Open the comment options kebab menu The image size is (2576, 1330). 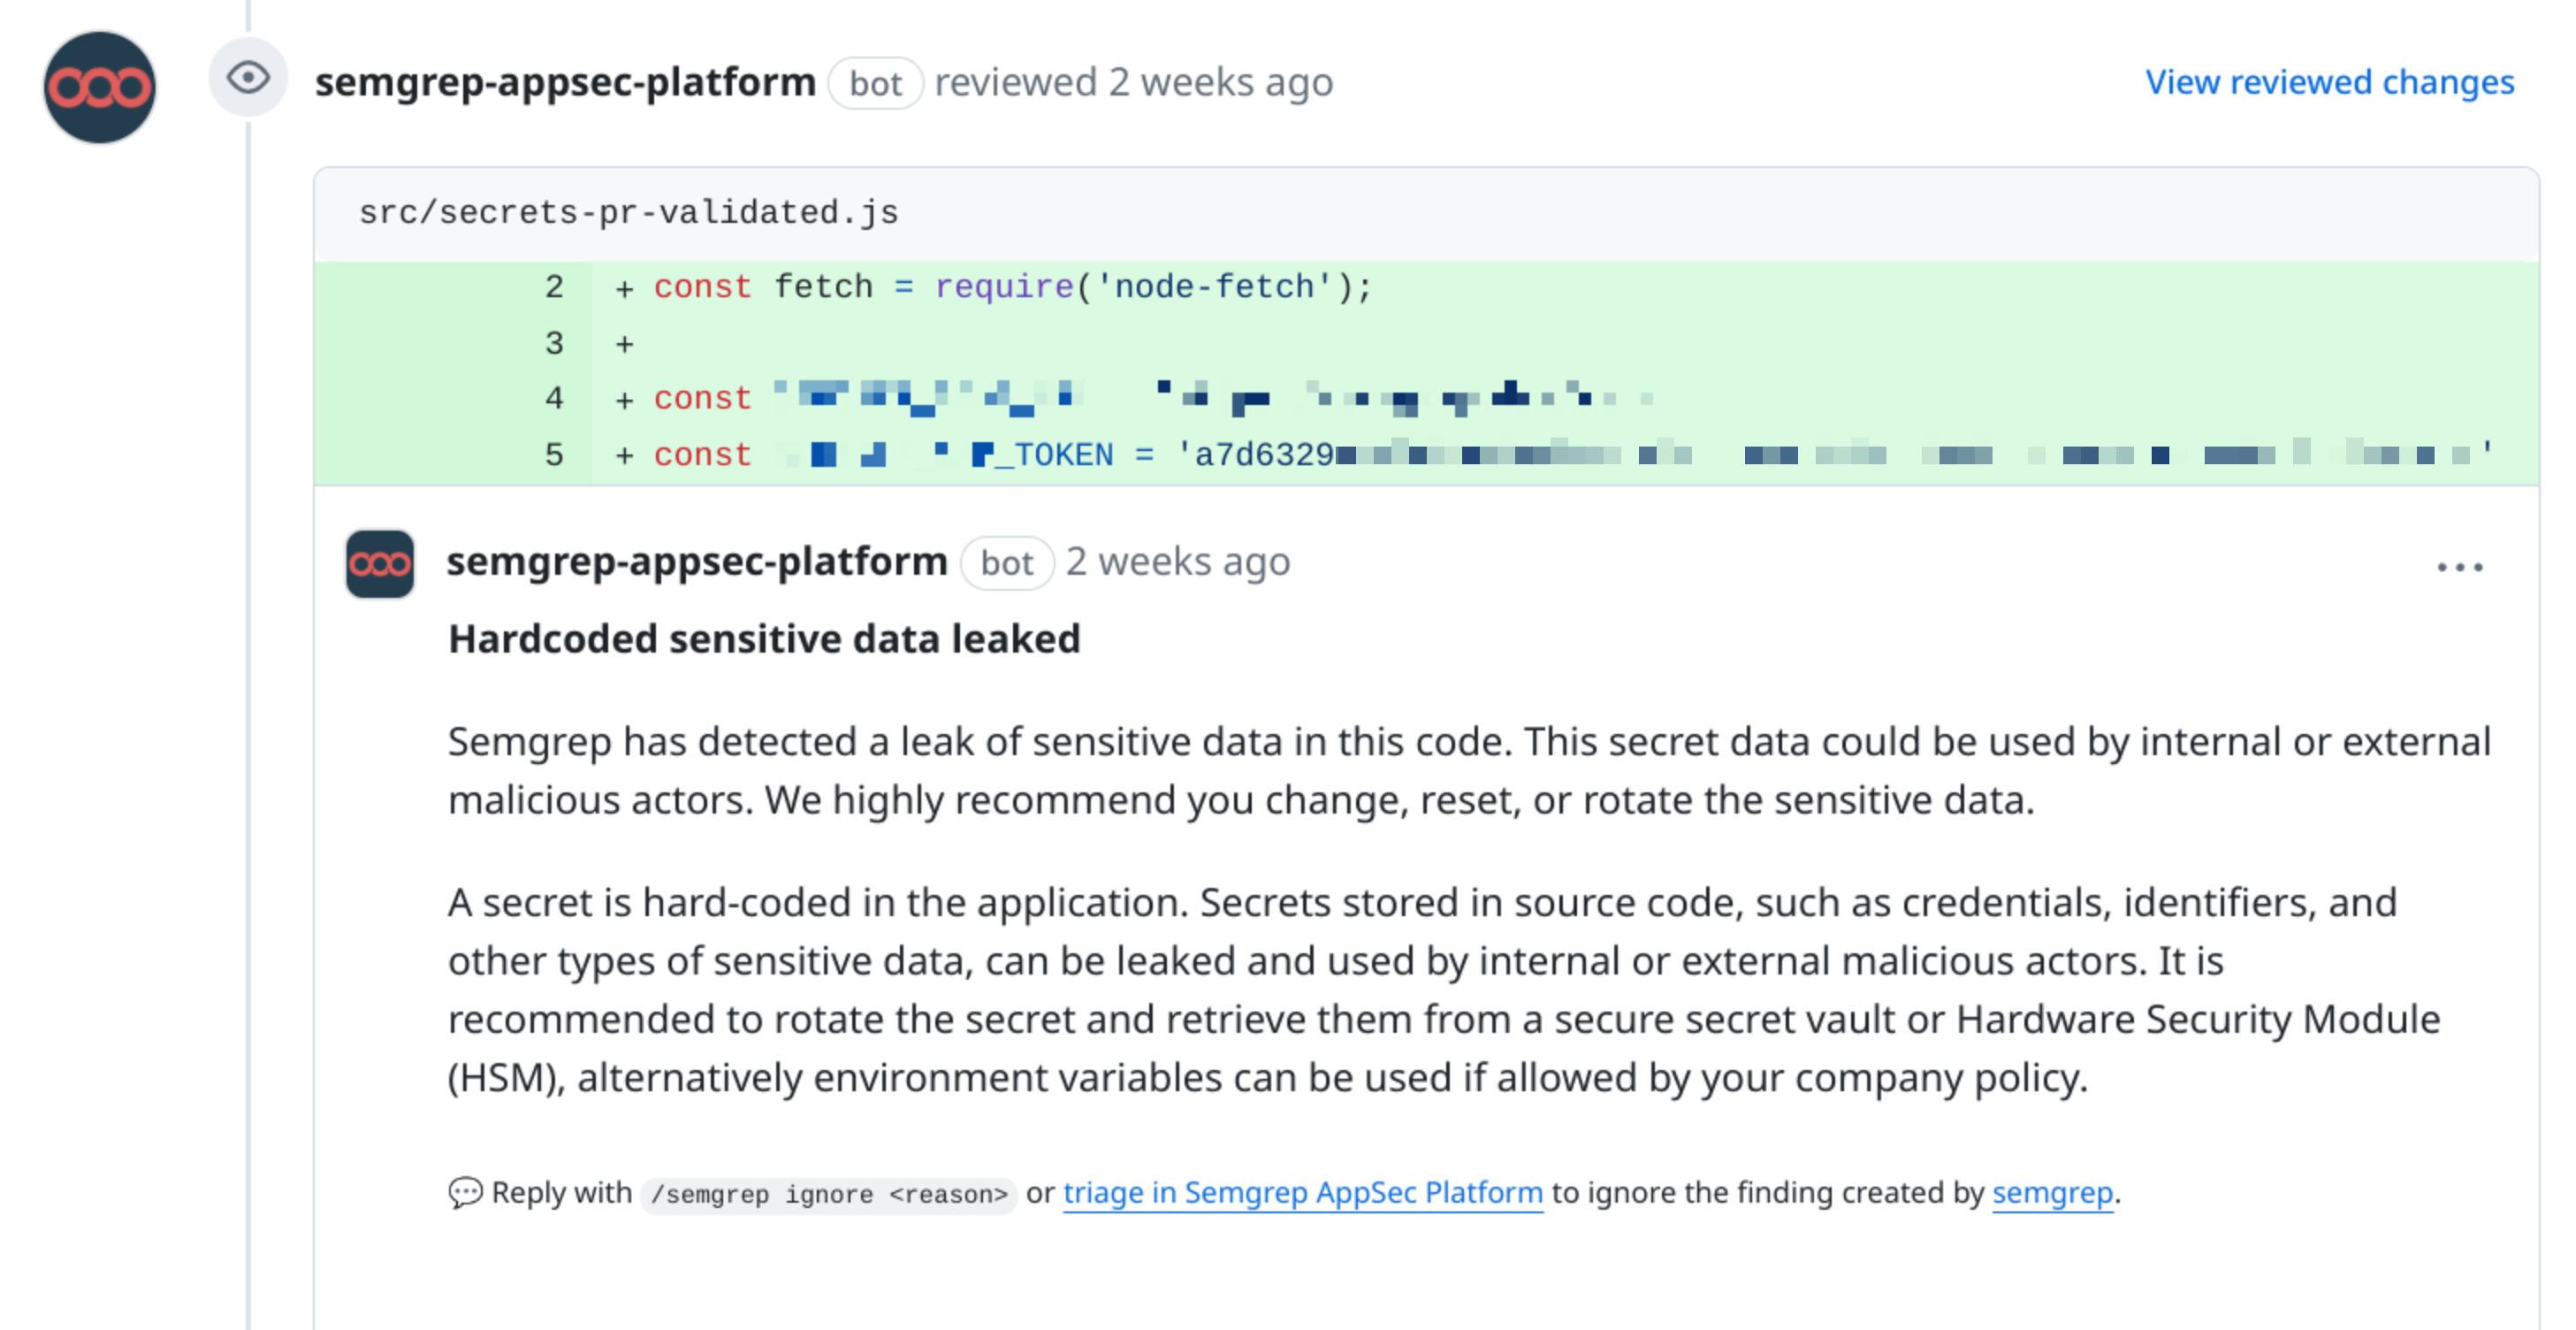pyautogui.click(x=2461, y=566)
